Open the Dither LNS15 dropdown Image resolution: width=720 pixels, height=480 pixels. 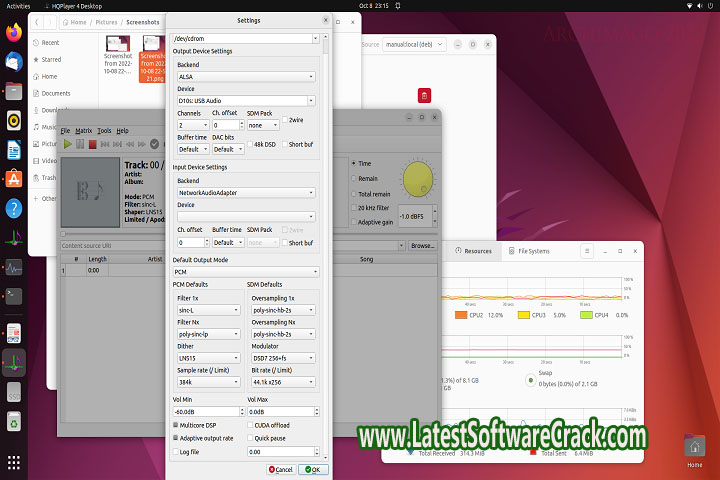208,357
